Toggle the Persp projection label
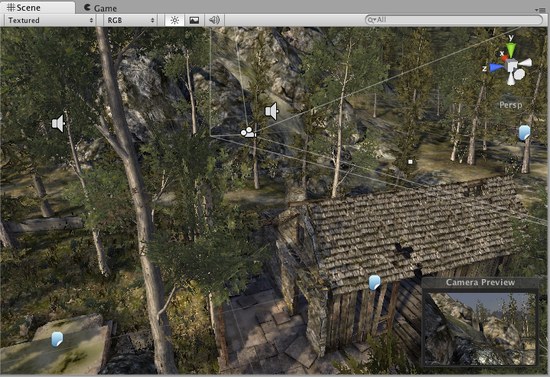The height and width of the screenshot is (377, 550). pyautogui.click(x=510, y=105)
